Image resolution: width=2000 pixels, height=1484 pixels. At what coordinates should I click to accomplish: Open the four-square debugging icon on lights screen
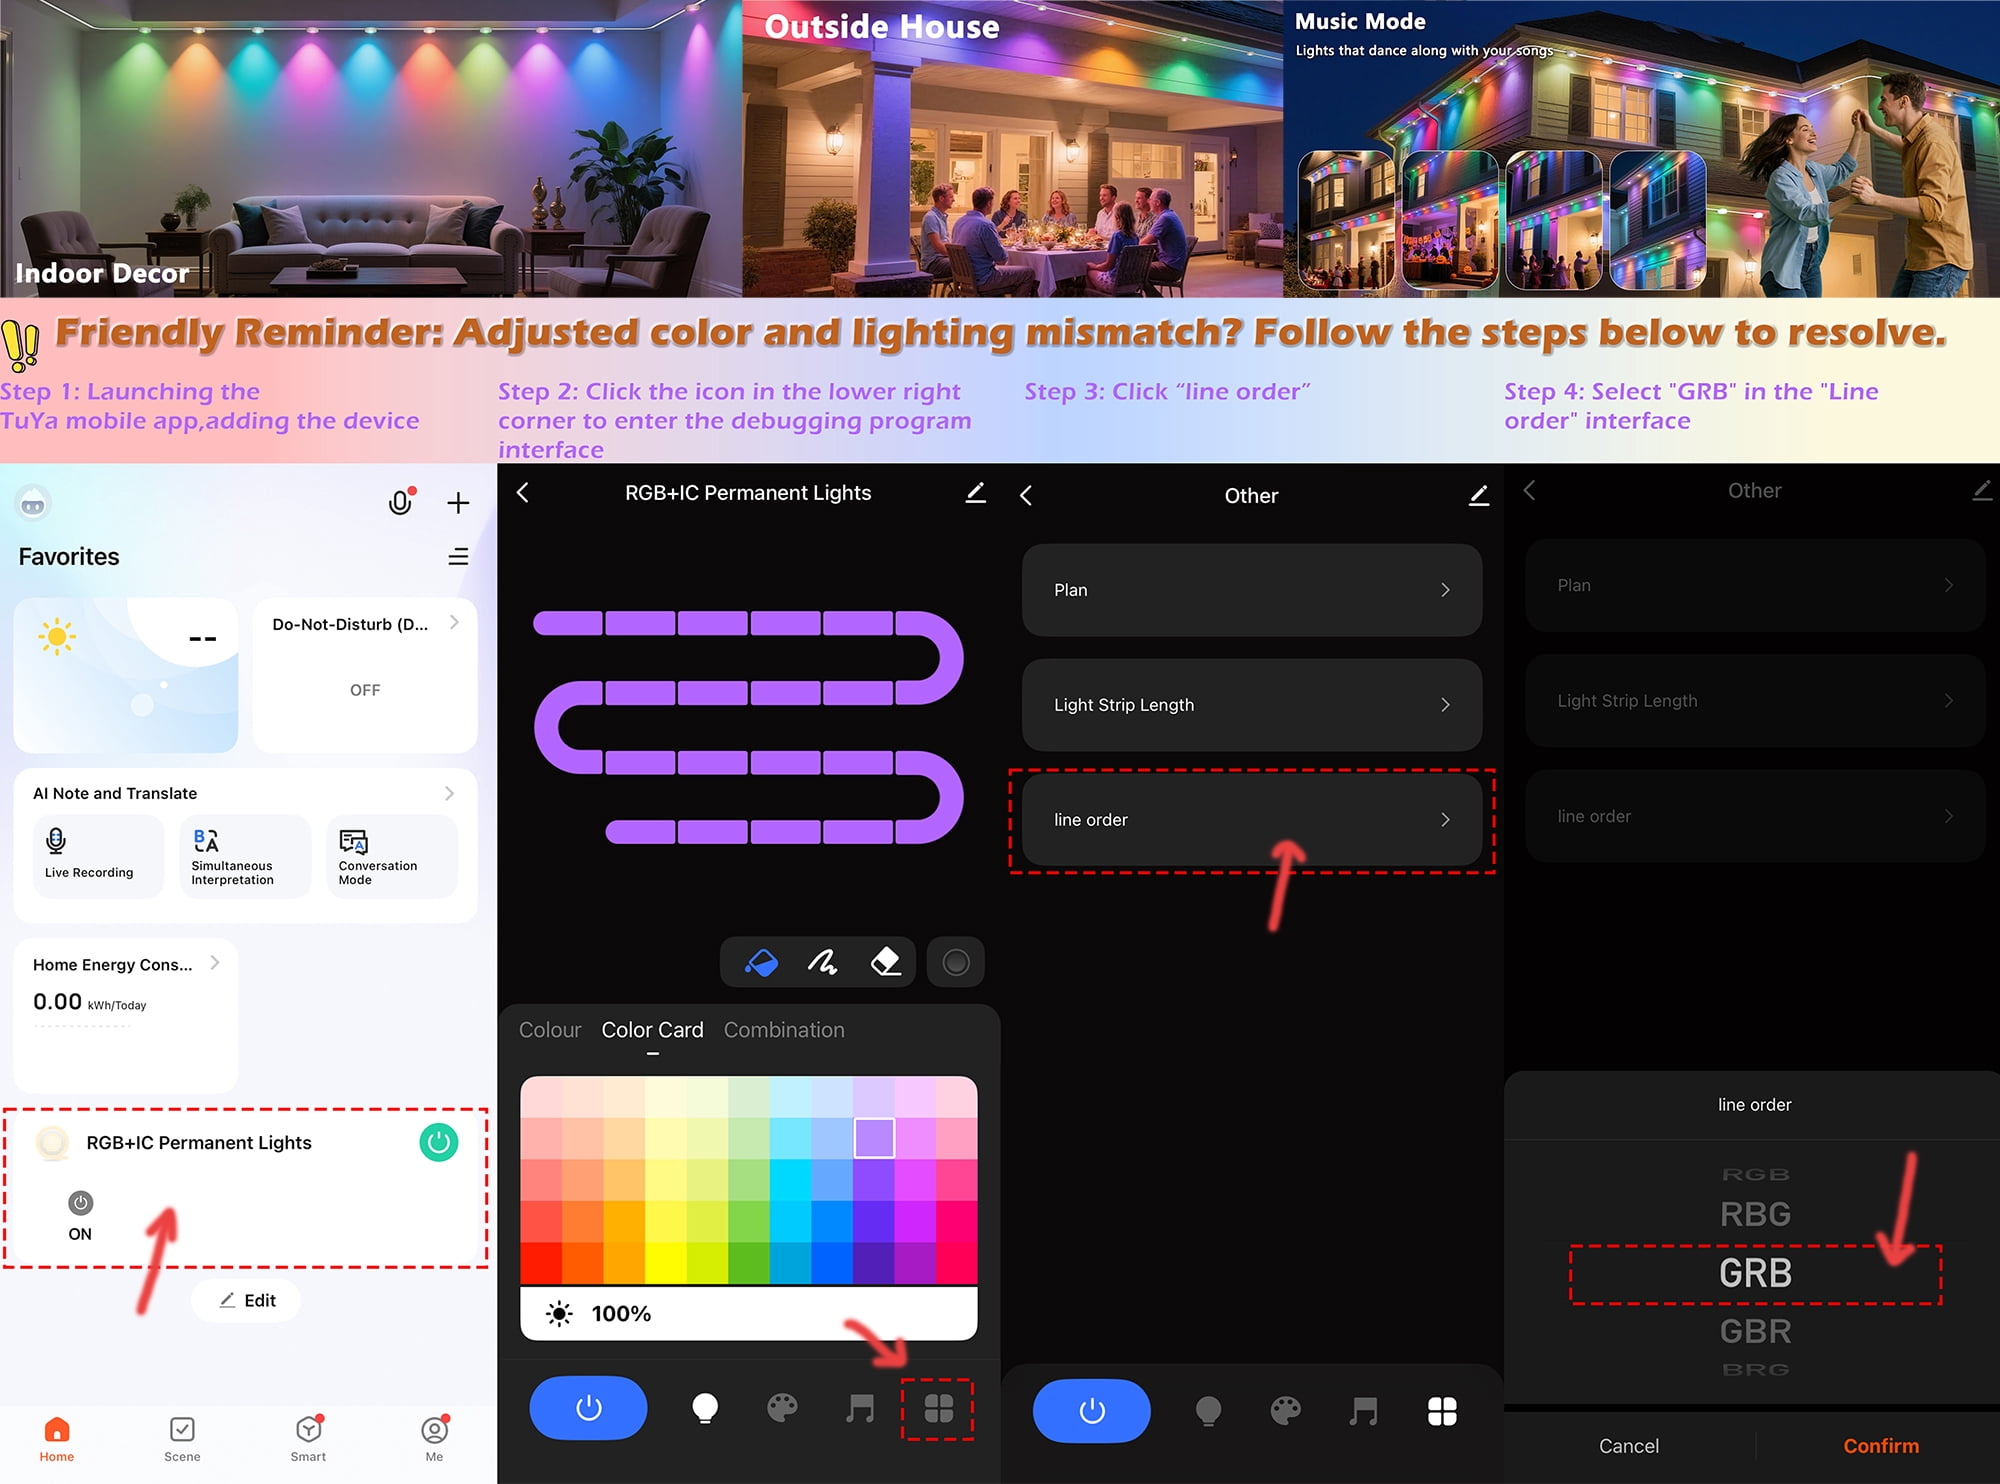[938, 1408]
